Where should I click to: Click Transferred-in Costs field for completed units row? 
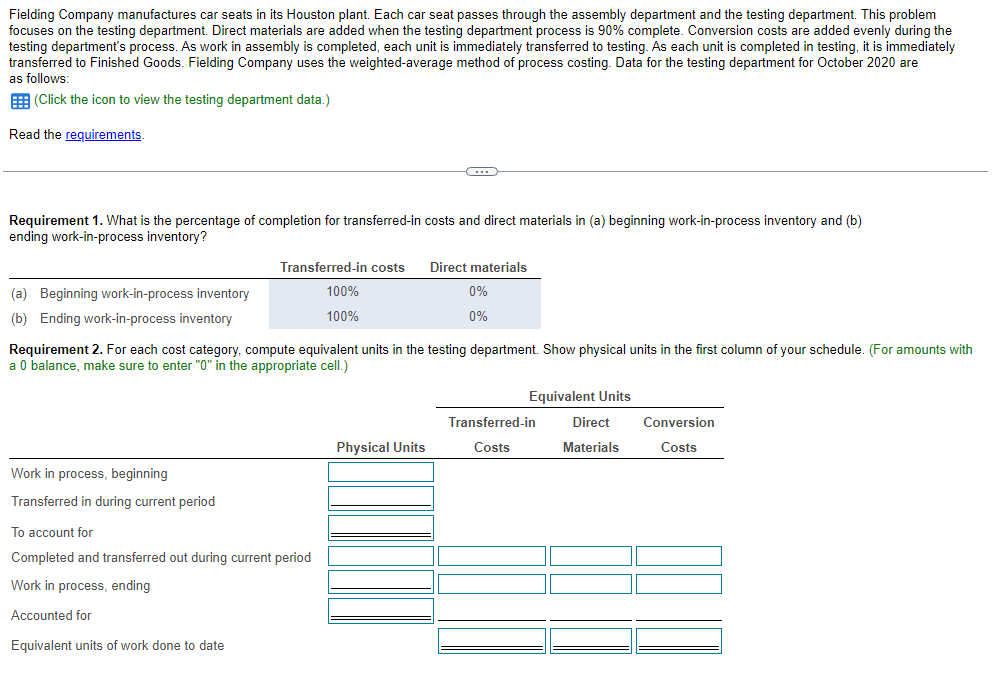491,555
